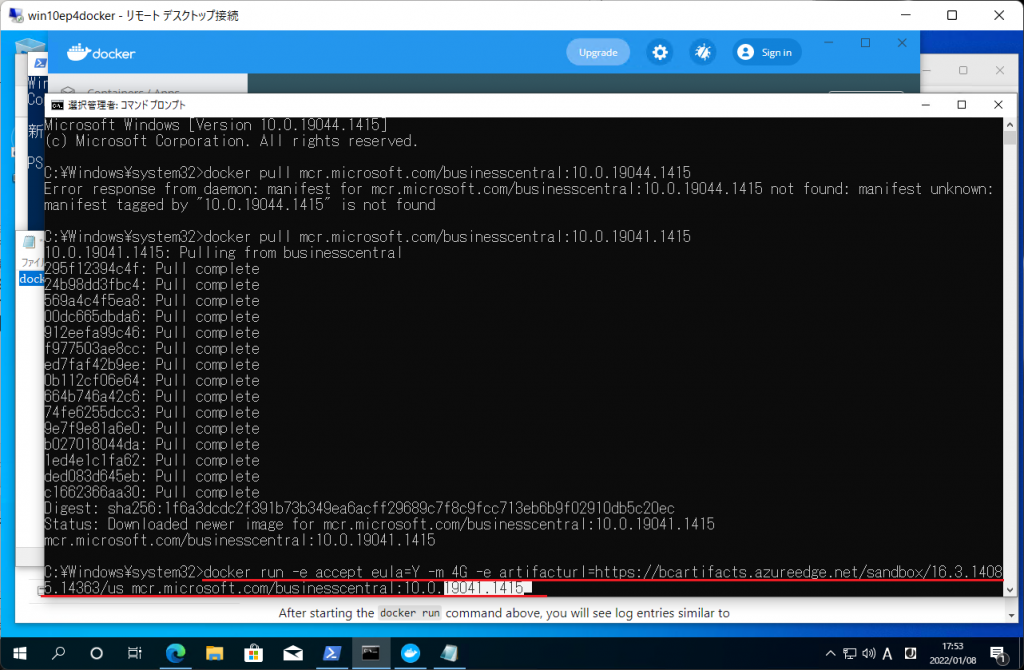Close the Docker Desktop window
Viewport: 1024px width, 670px height.
(902, 43)
